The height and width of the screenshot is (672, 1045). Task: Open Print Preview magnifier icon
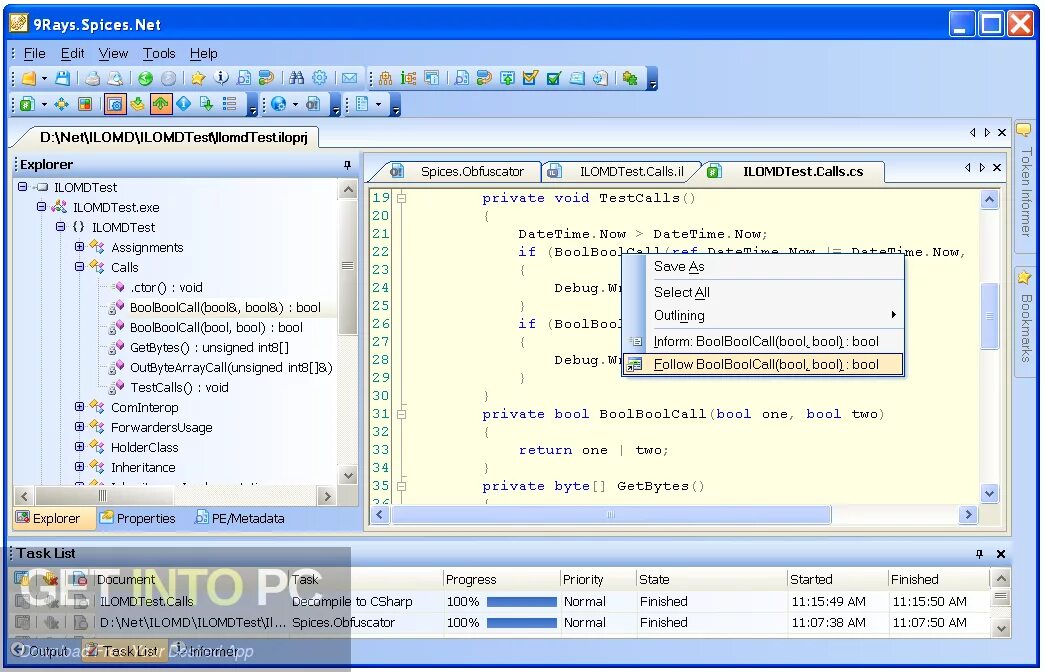click(115, 79)
